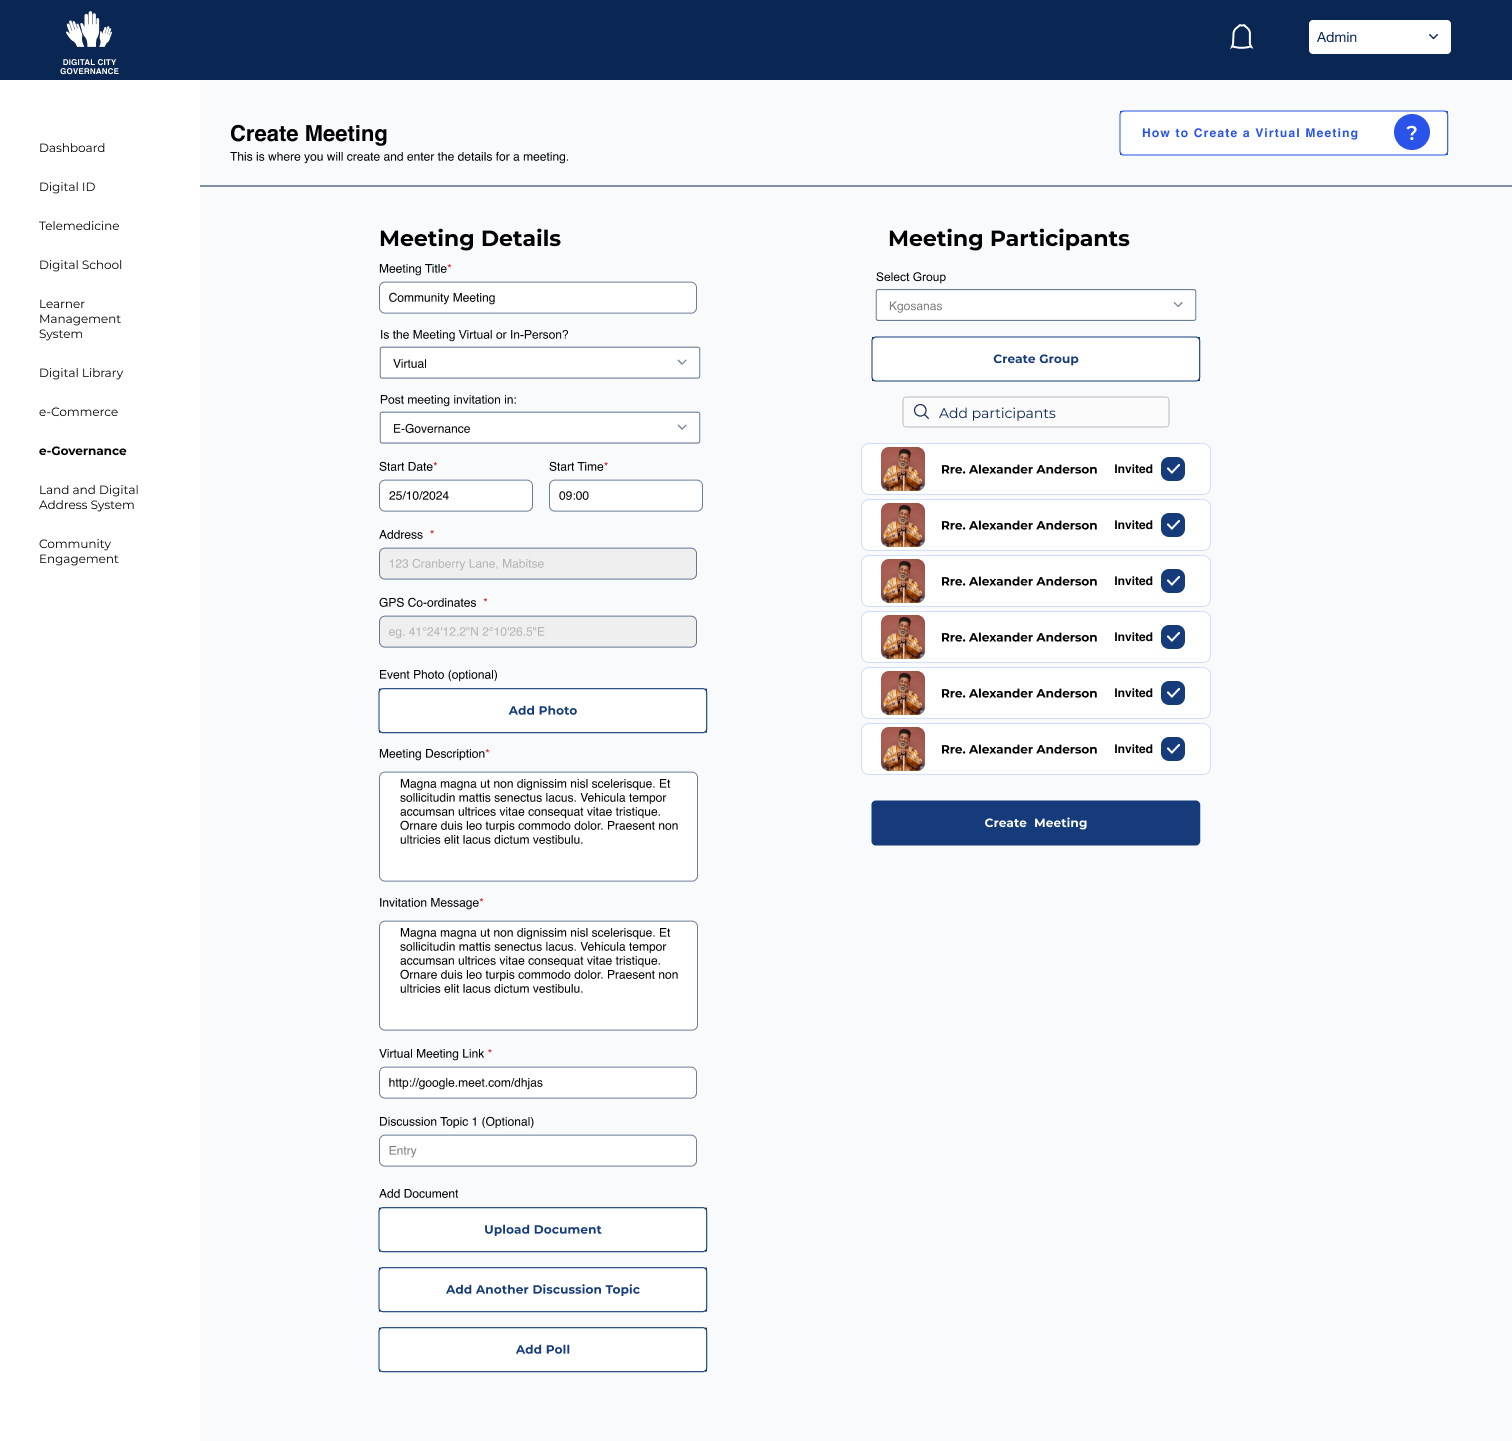Click the first participant's avatar photo
1512x1441 pixels.
[902, 469]
